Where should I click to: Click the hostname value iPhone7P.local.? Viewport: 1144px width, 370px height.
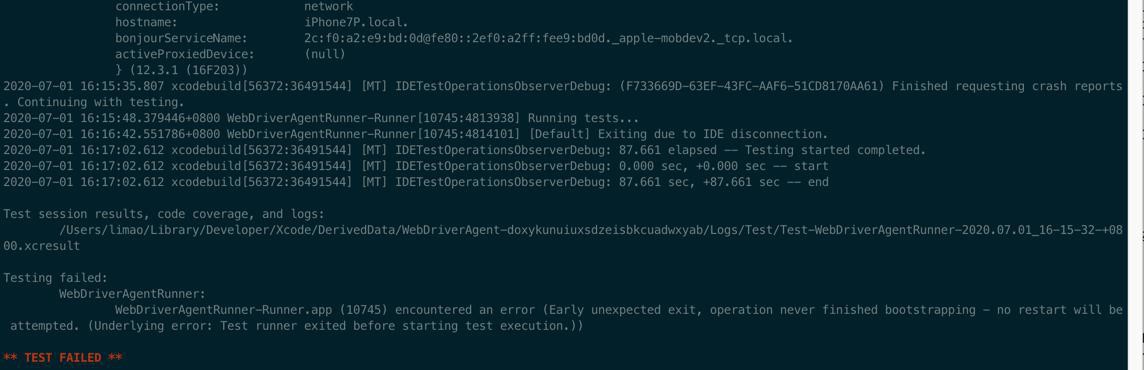(x=356, y=22)
